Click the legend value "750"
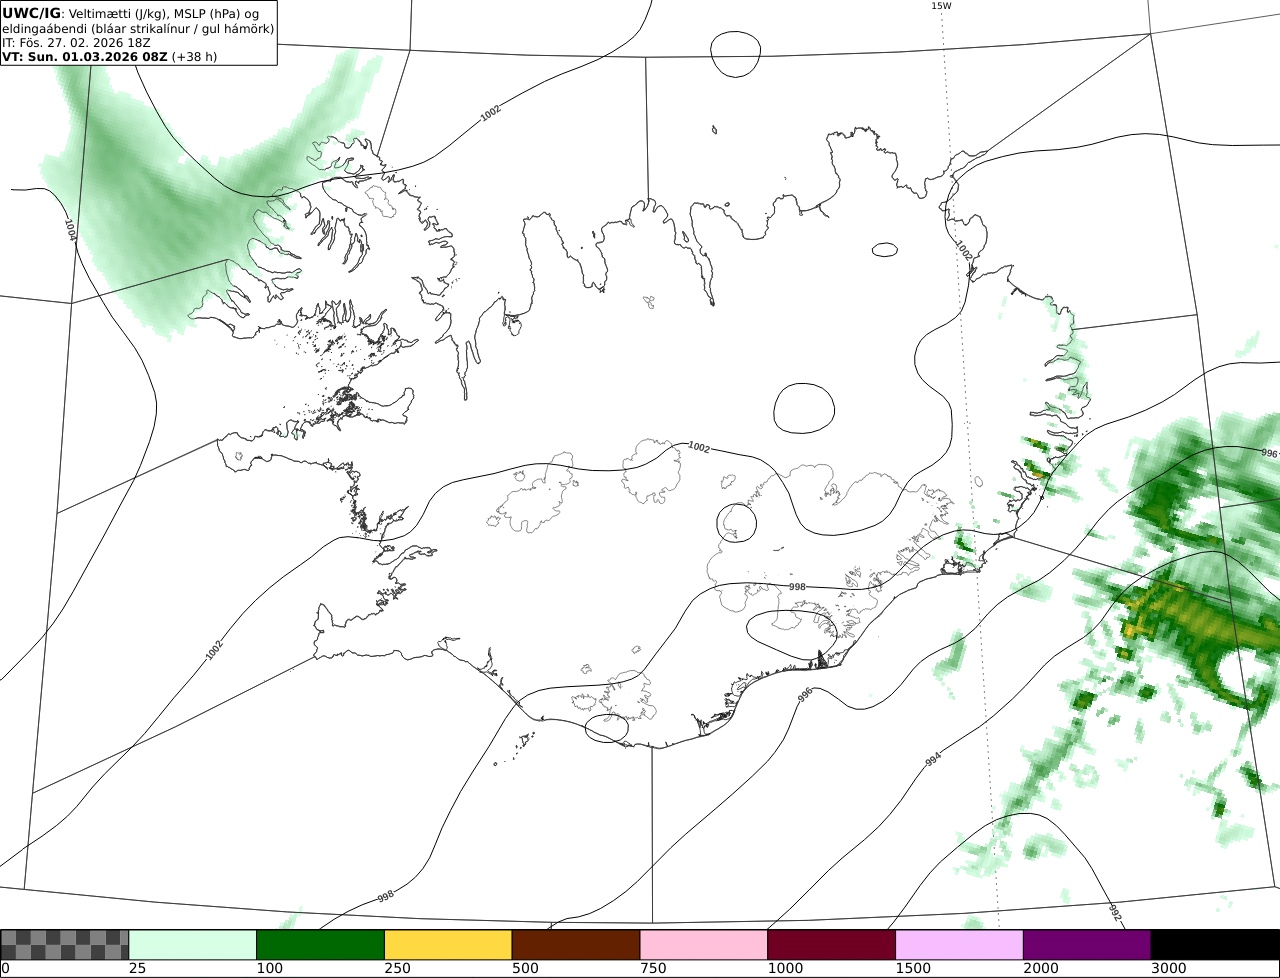 (x=651, y=969)
